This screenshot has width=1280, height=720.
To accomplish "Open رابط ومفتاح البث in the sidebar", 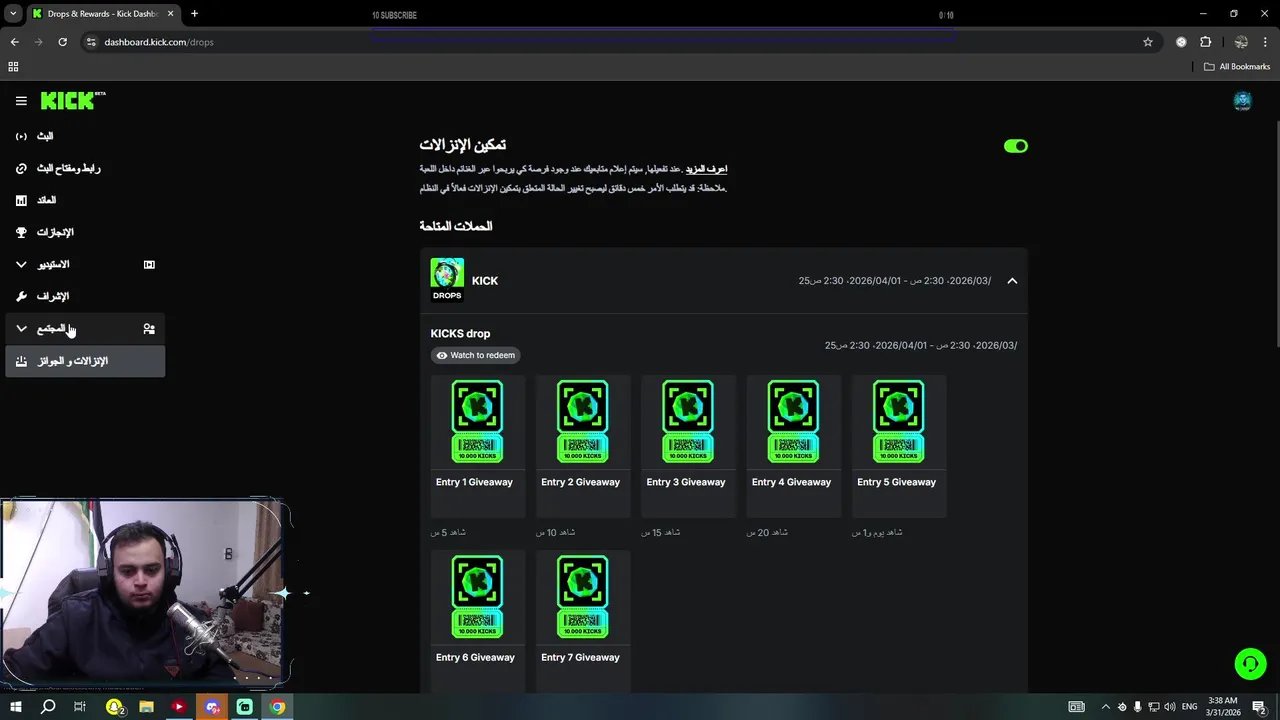I will pos(85,168).
